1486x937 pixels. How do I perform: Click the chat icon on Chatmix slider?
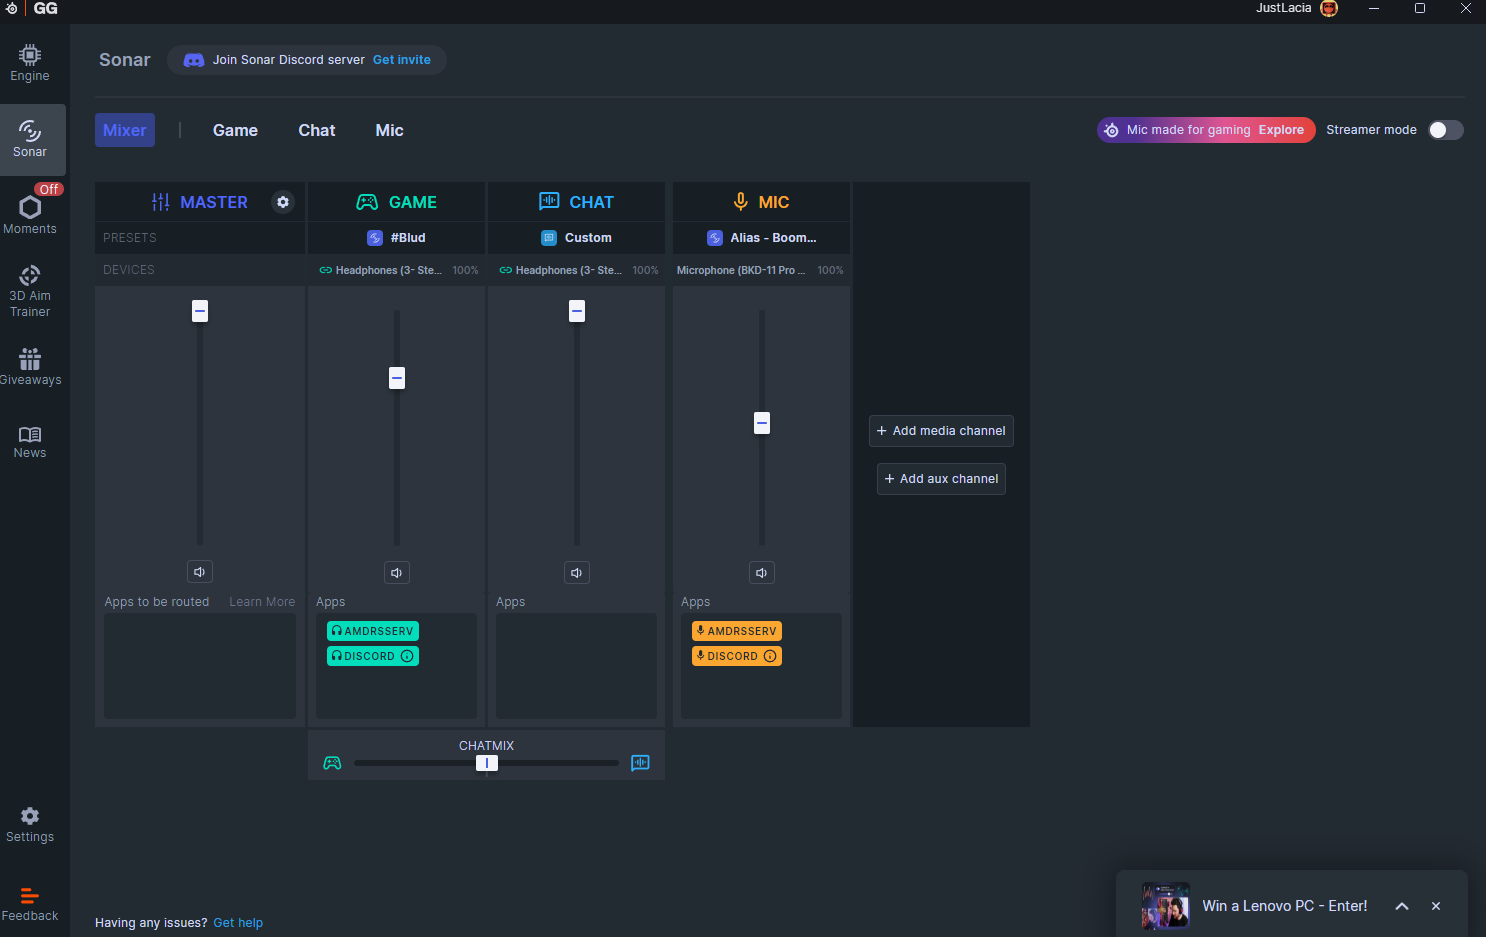tap(641, 763)
